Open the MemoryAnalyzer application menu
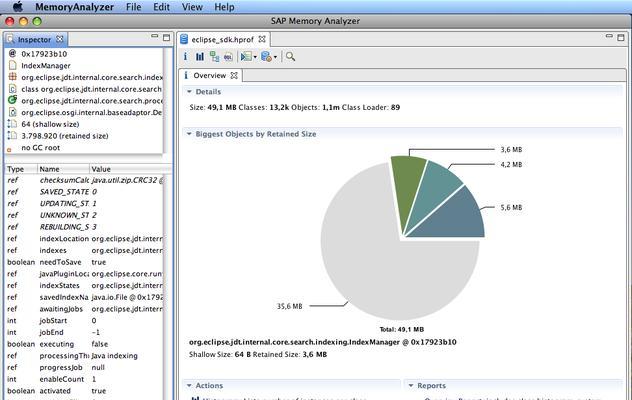This screenshot has width=632, height=400. tap(74, 7)
